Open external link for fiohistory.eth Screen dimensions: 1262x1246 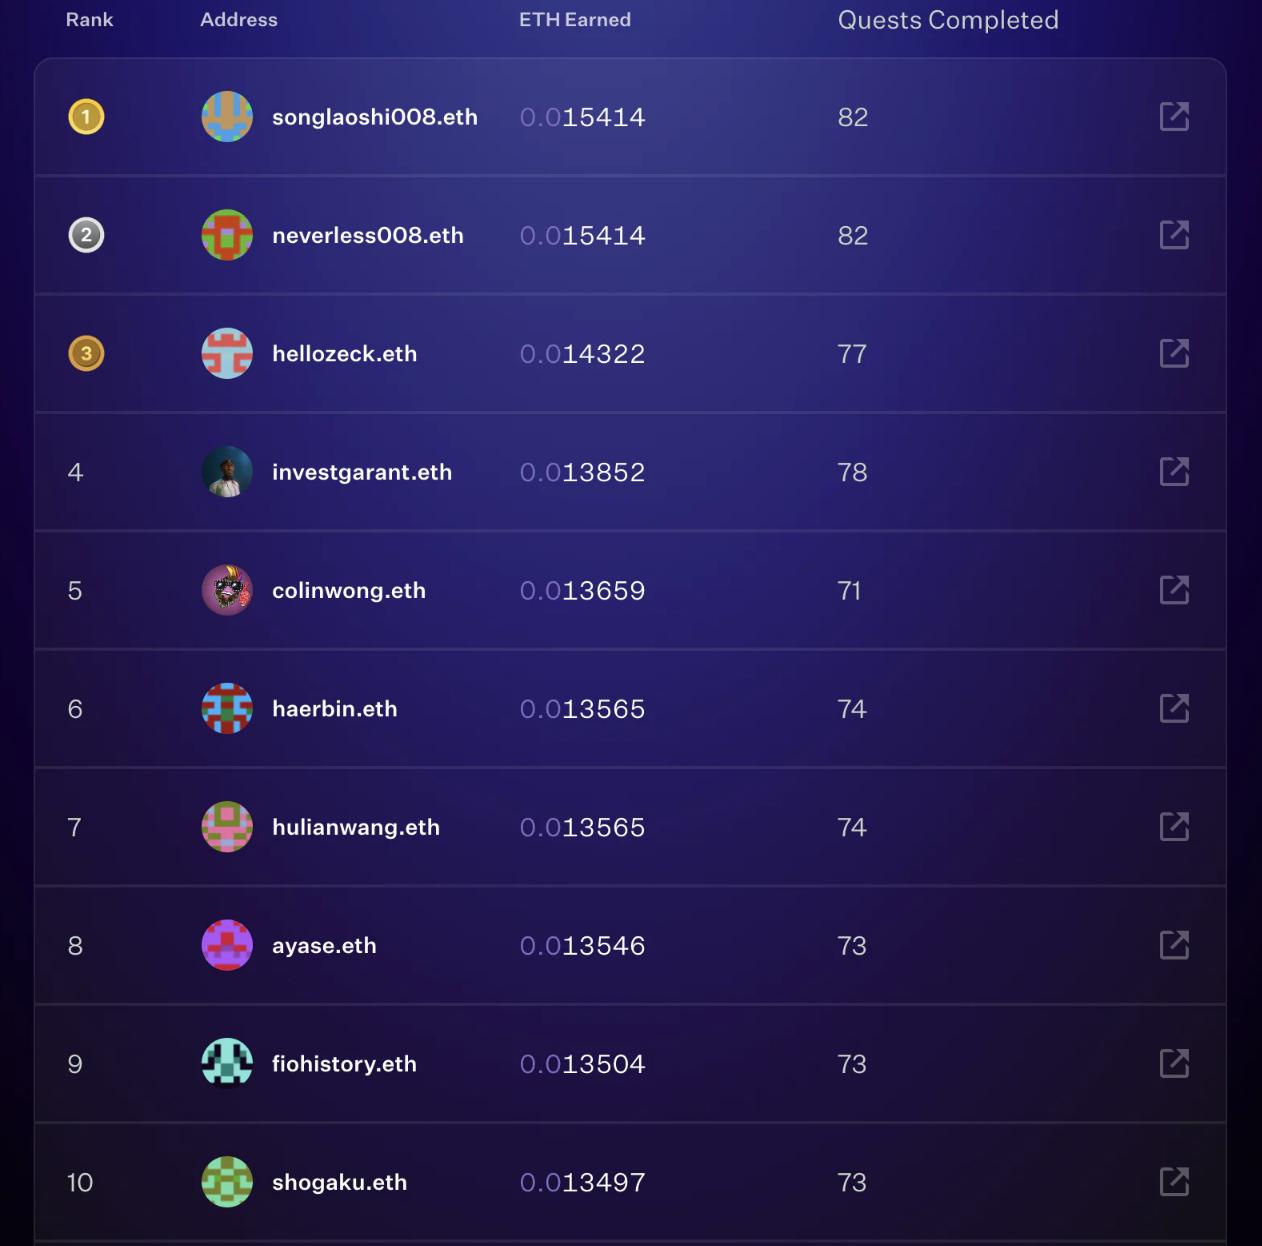(1175, 1063)
